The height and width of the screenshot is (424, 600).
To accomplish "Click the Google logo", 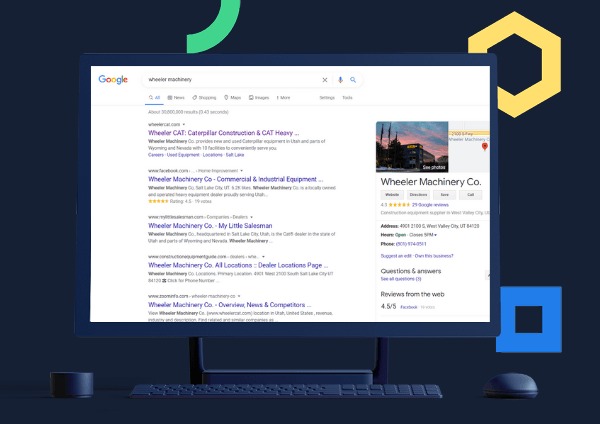I will (112, 79).
